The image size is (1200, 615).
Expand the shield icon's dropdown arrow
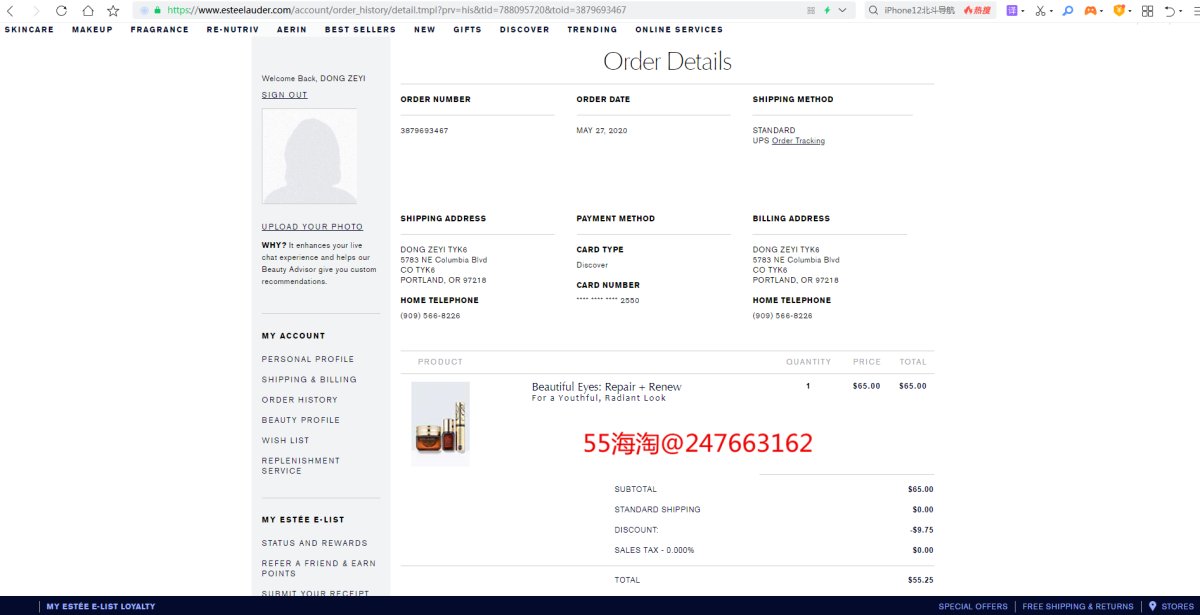(x=1130, y=11)
